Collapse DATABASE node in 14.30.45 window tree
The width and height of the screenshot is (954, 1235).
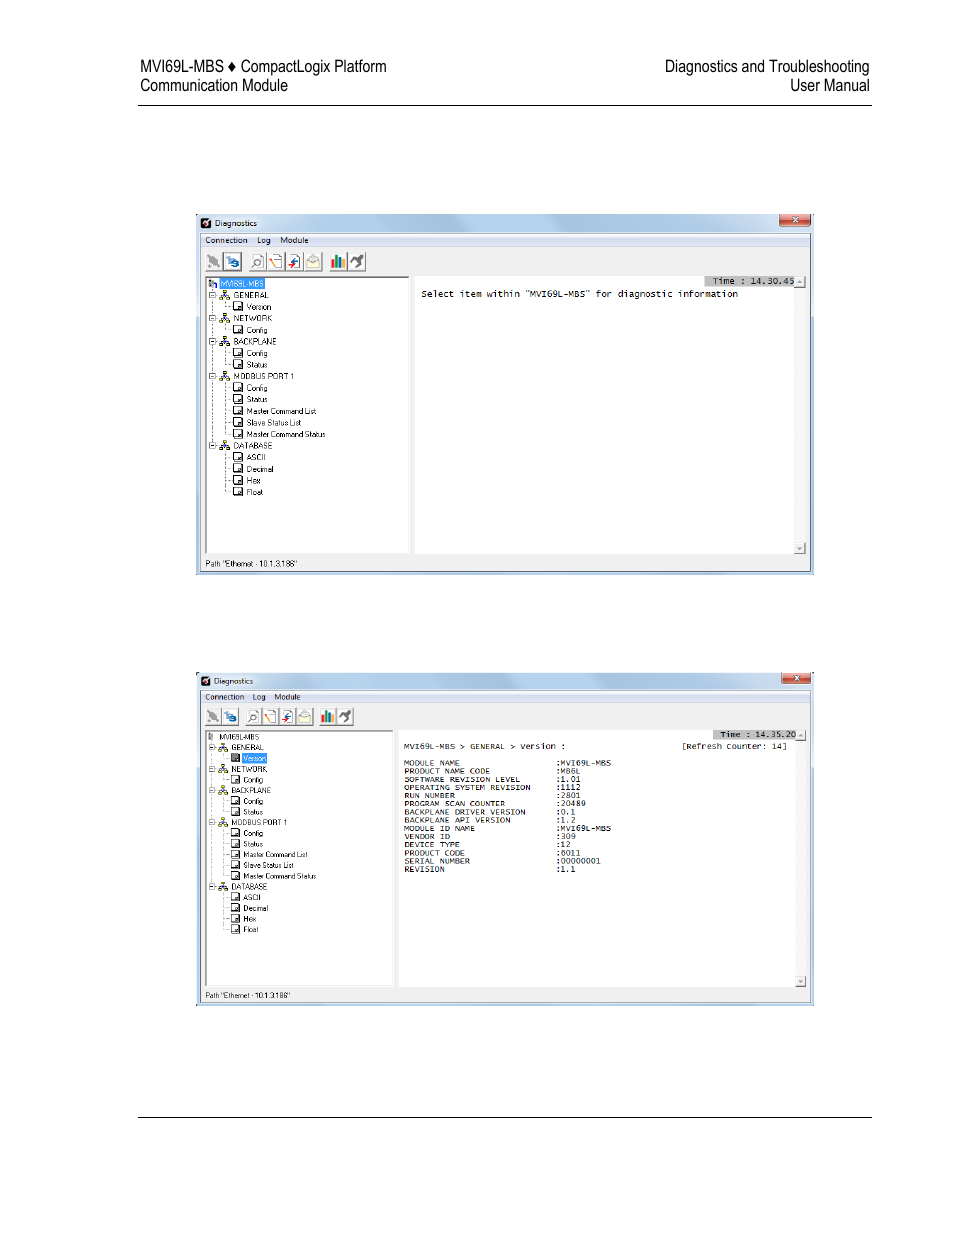click(212, 446)
